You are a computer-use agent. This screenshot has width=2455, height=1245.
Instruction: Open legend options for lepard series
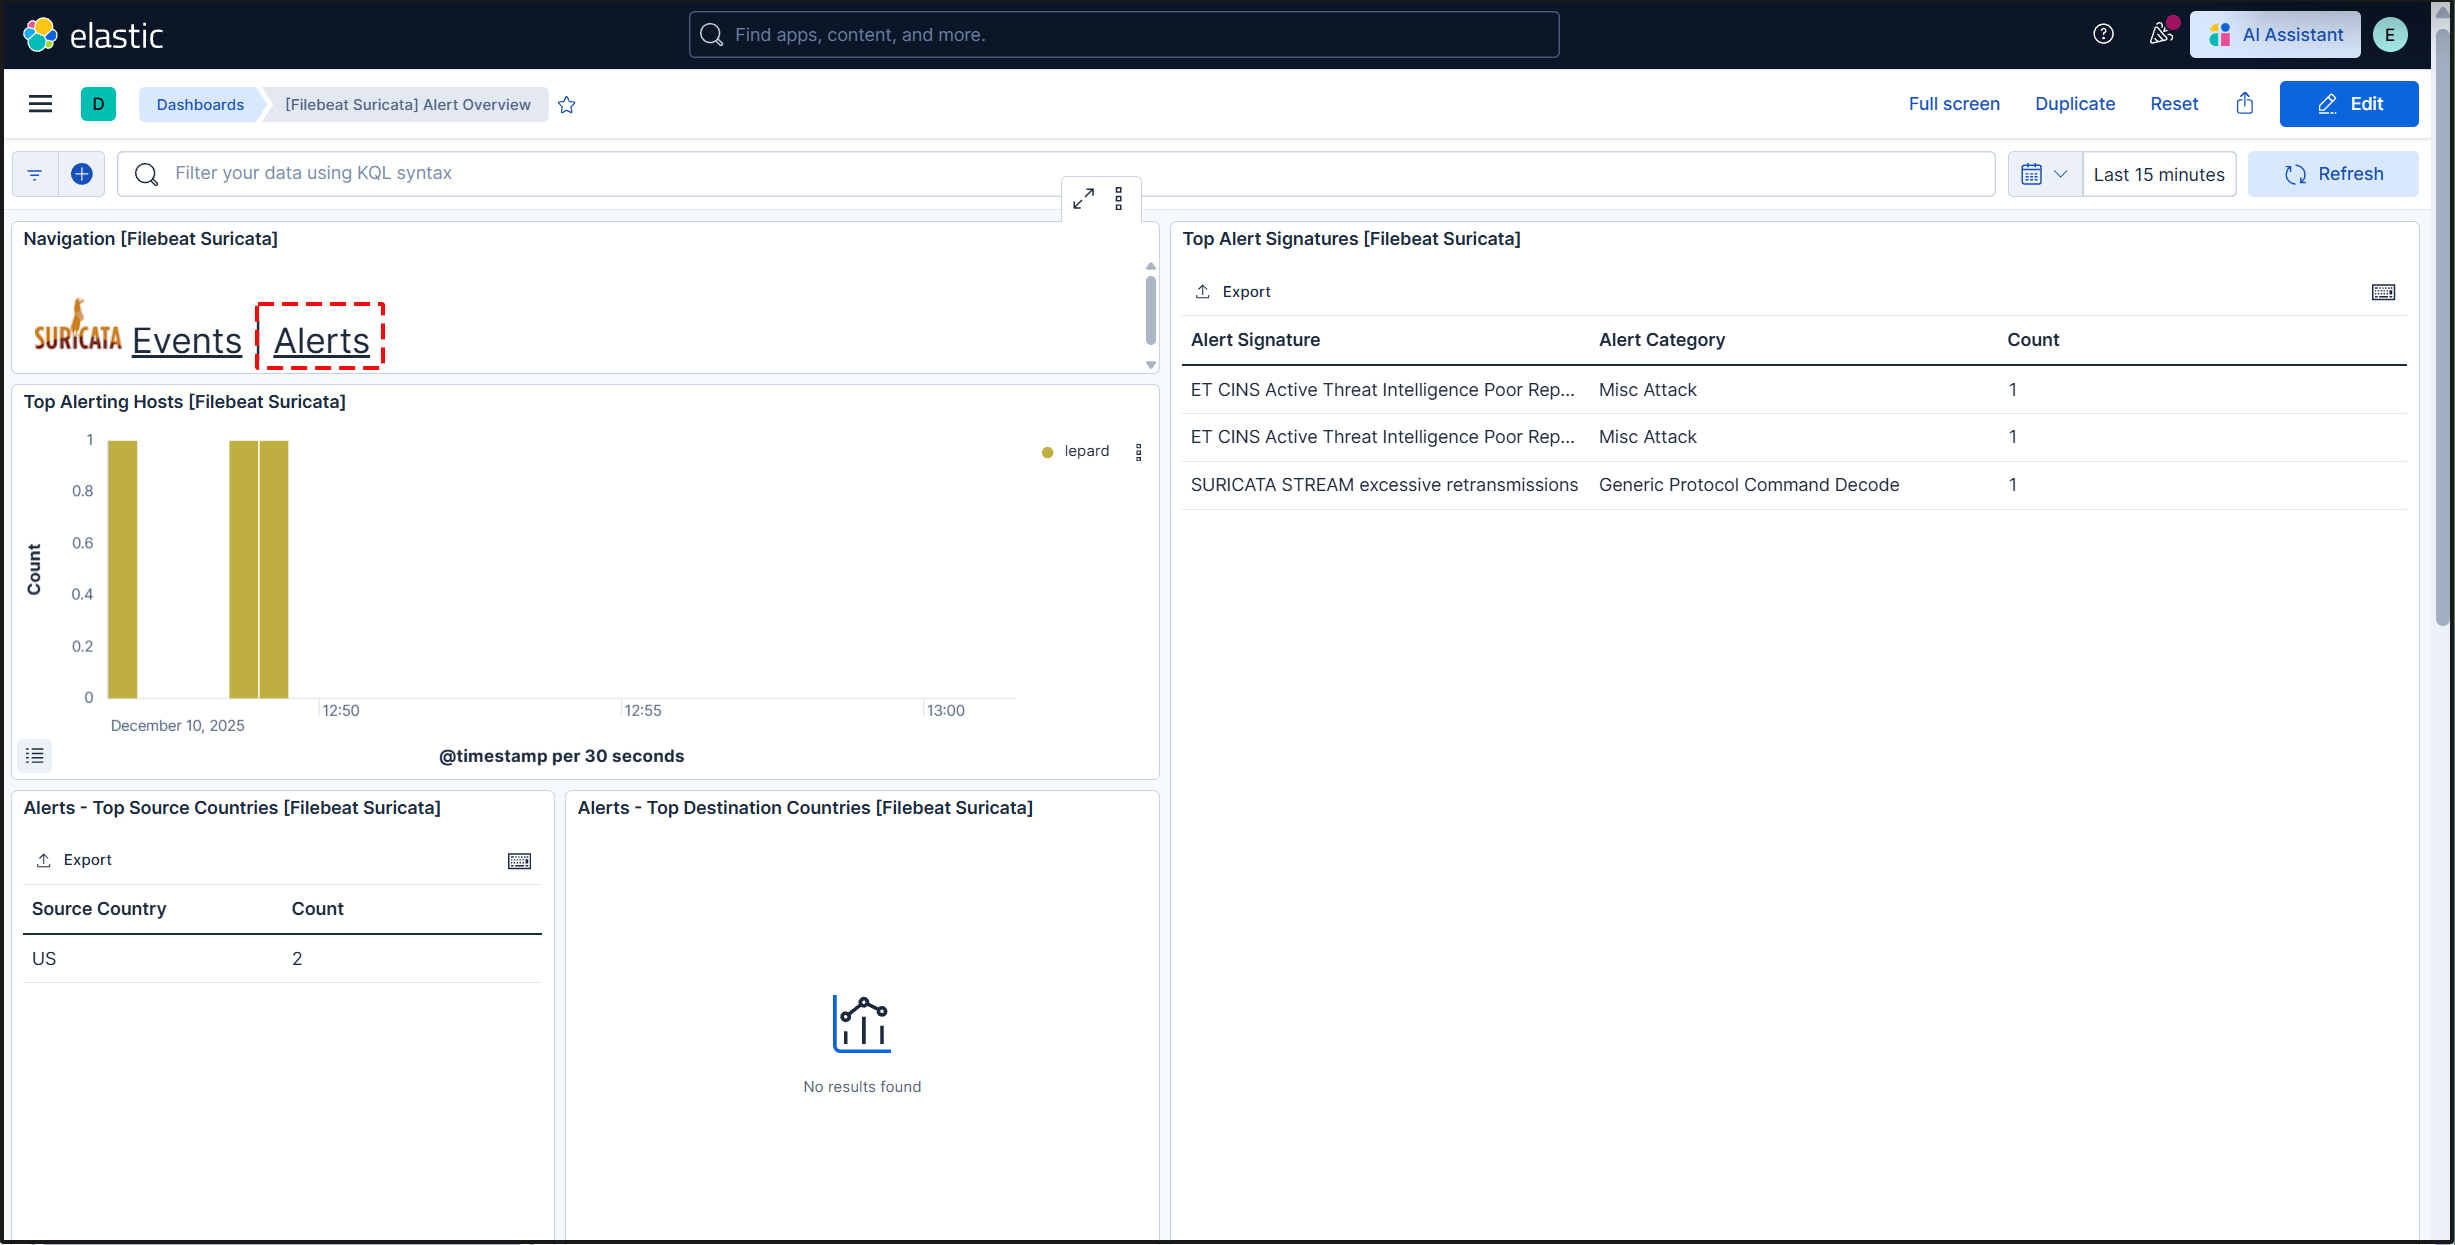click(x=1138, y=452)
